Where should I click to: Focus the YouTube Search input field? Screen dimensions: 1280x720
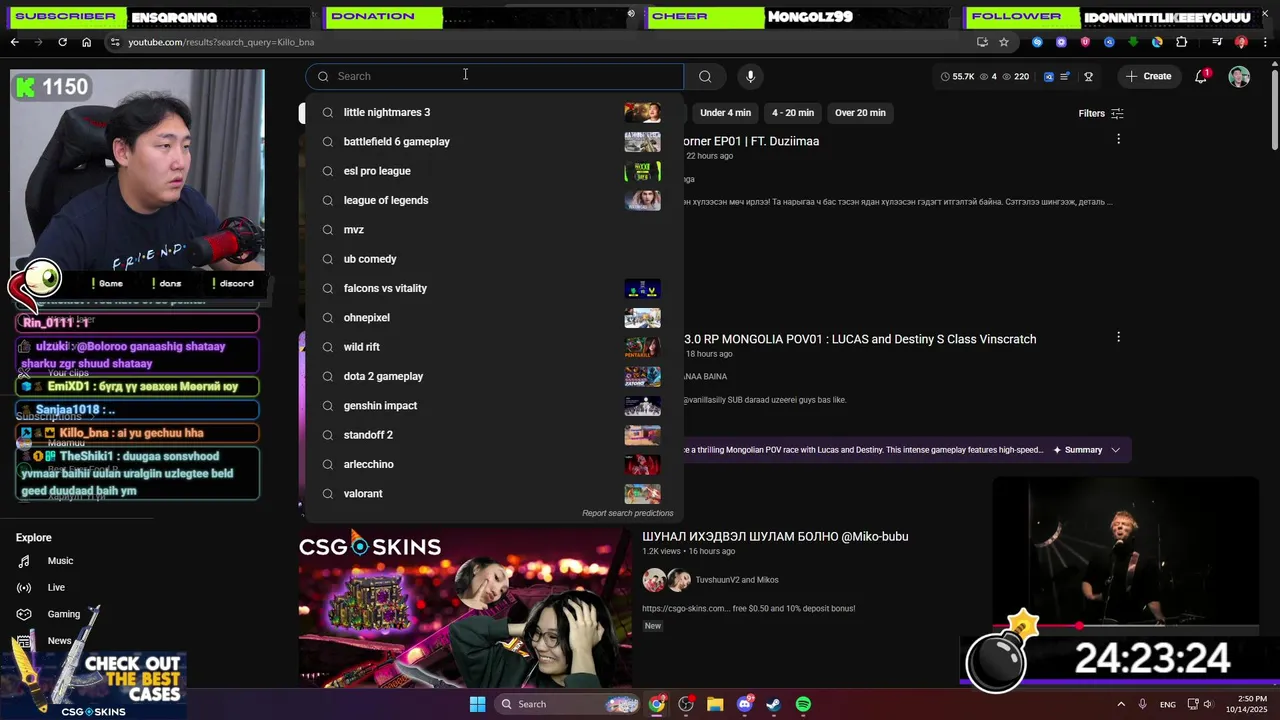[495, 76]
